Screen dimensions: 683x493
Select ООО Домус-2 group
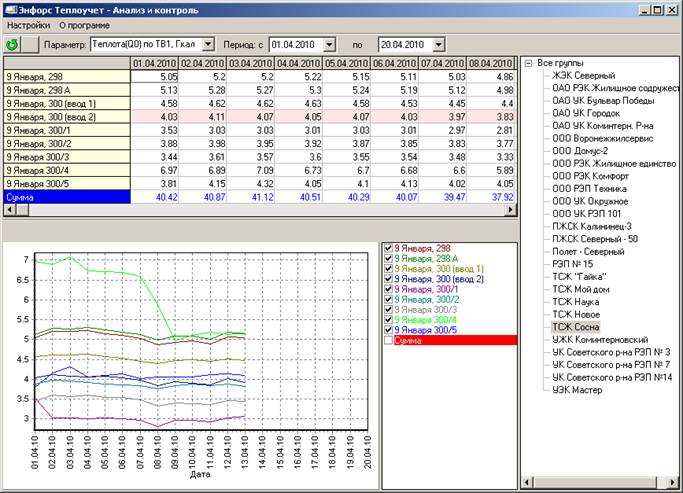click(x=580, y=151)
